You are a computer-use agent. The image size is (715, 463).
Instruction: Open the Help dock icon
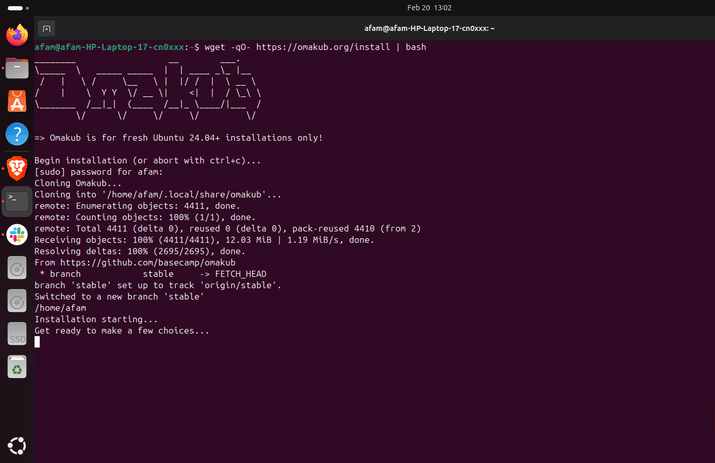point(17,135)
